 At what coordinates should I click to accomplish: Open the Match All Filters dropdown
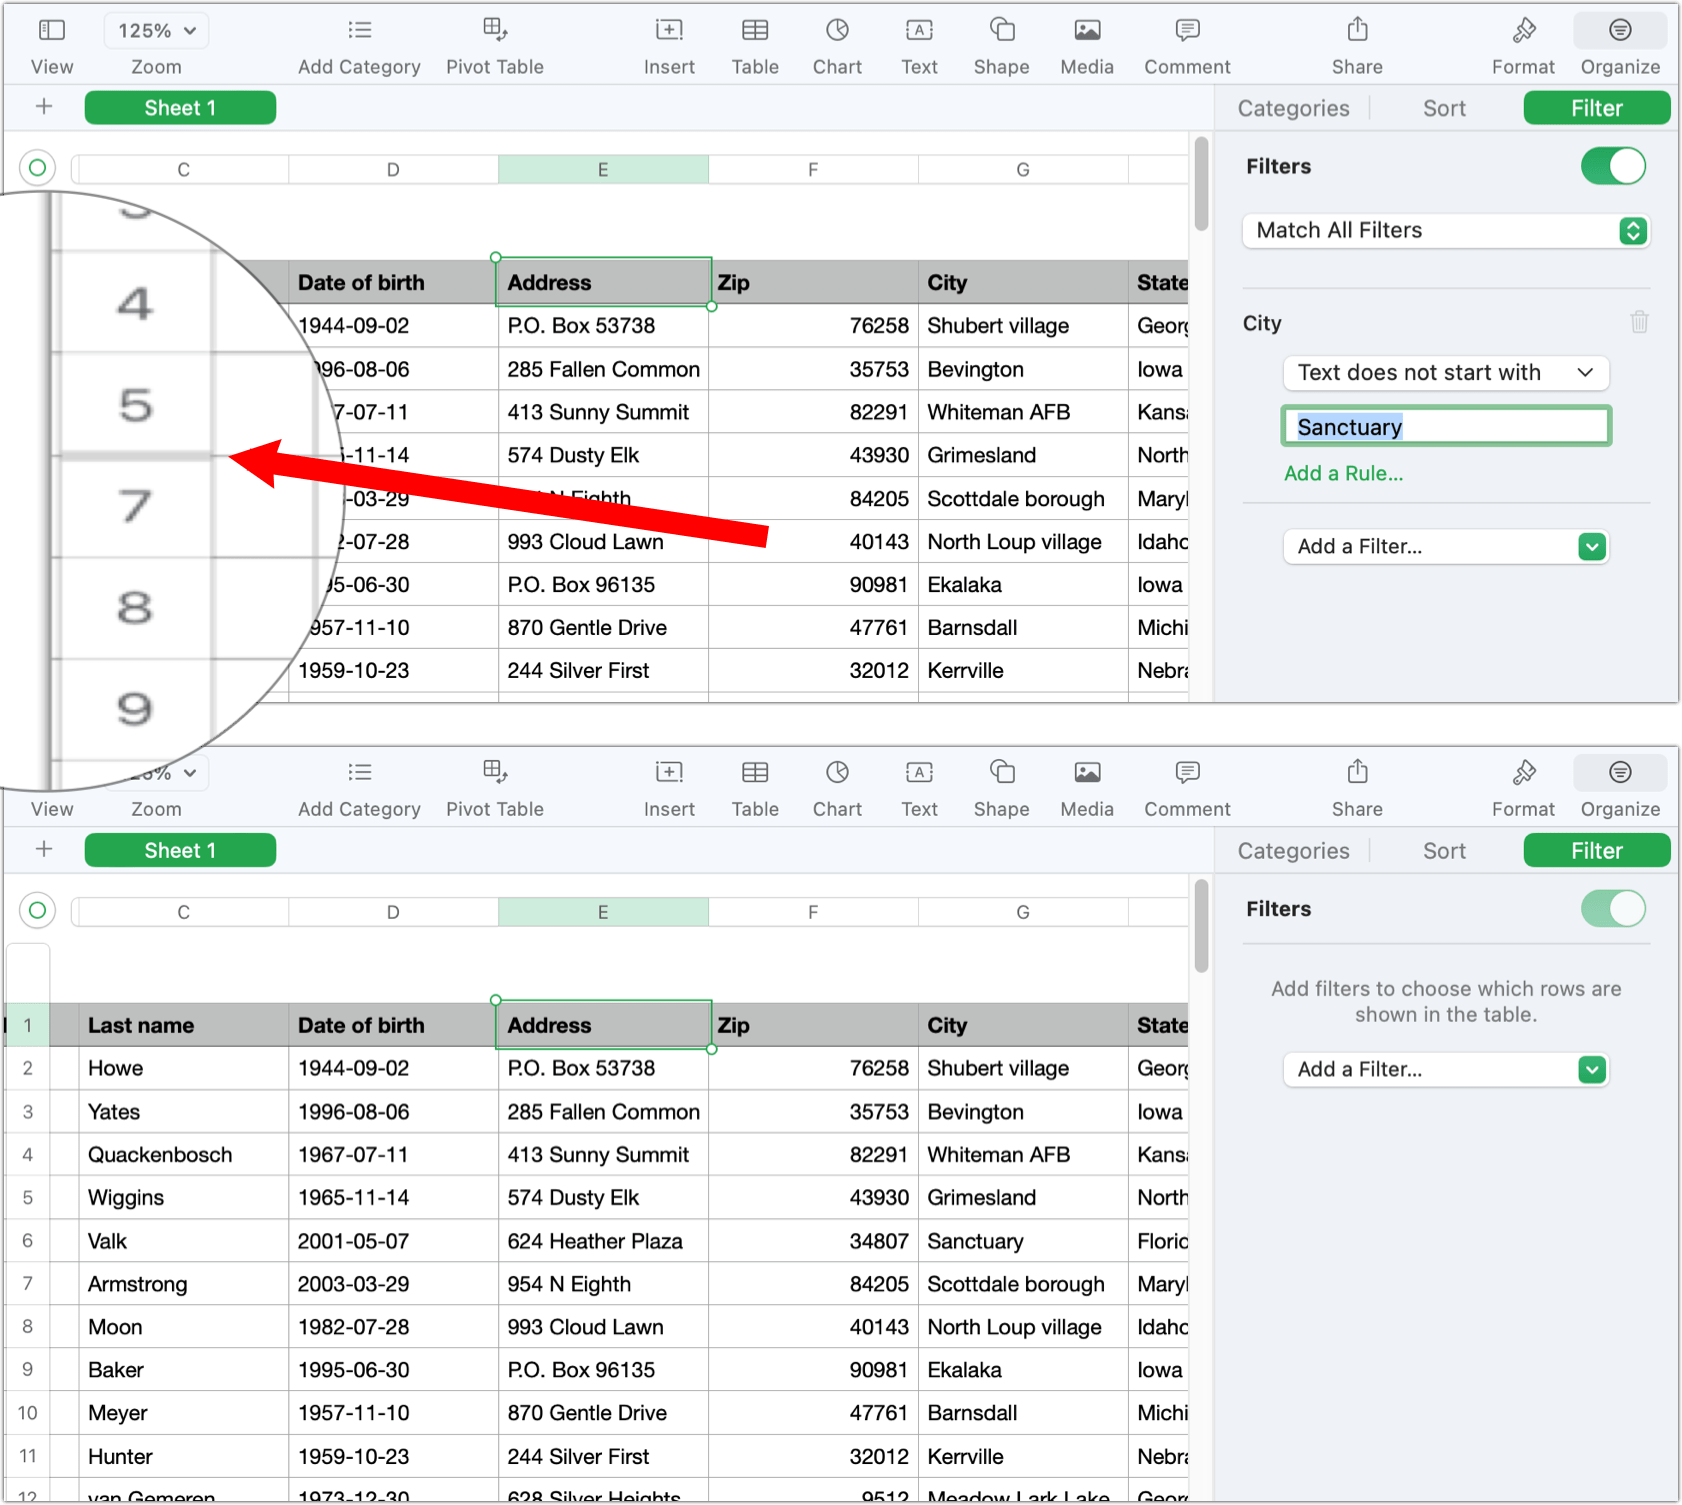(x=1445, y=231)
